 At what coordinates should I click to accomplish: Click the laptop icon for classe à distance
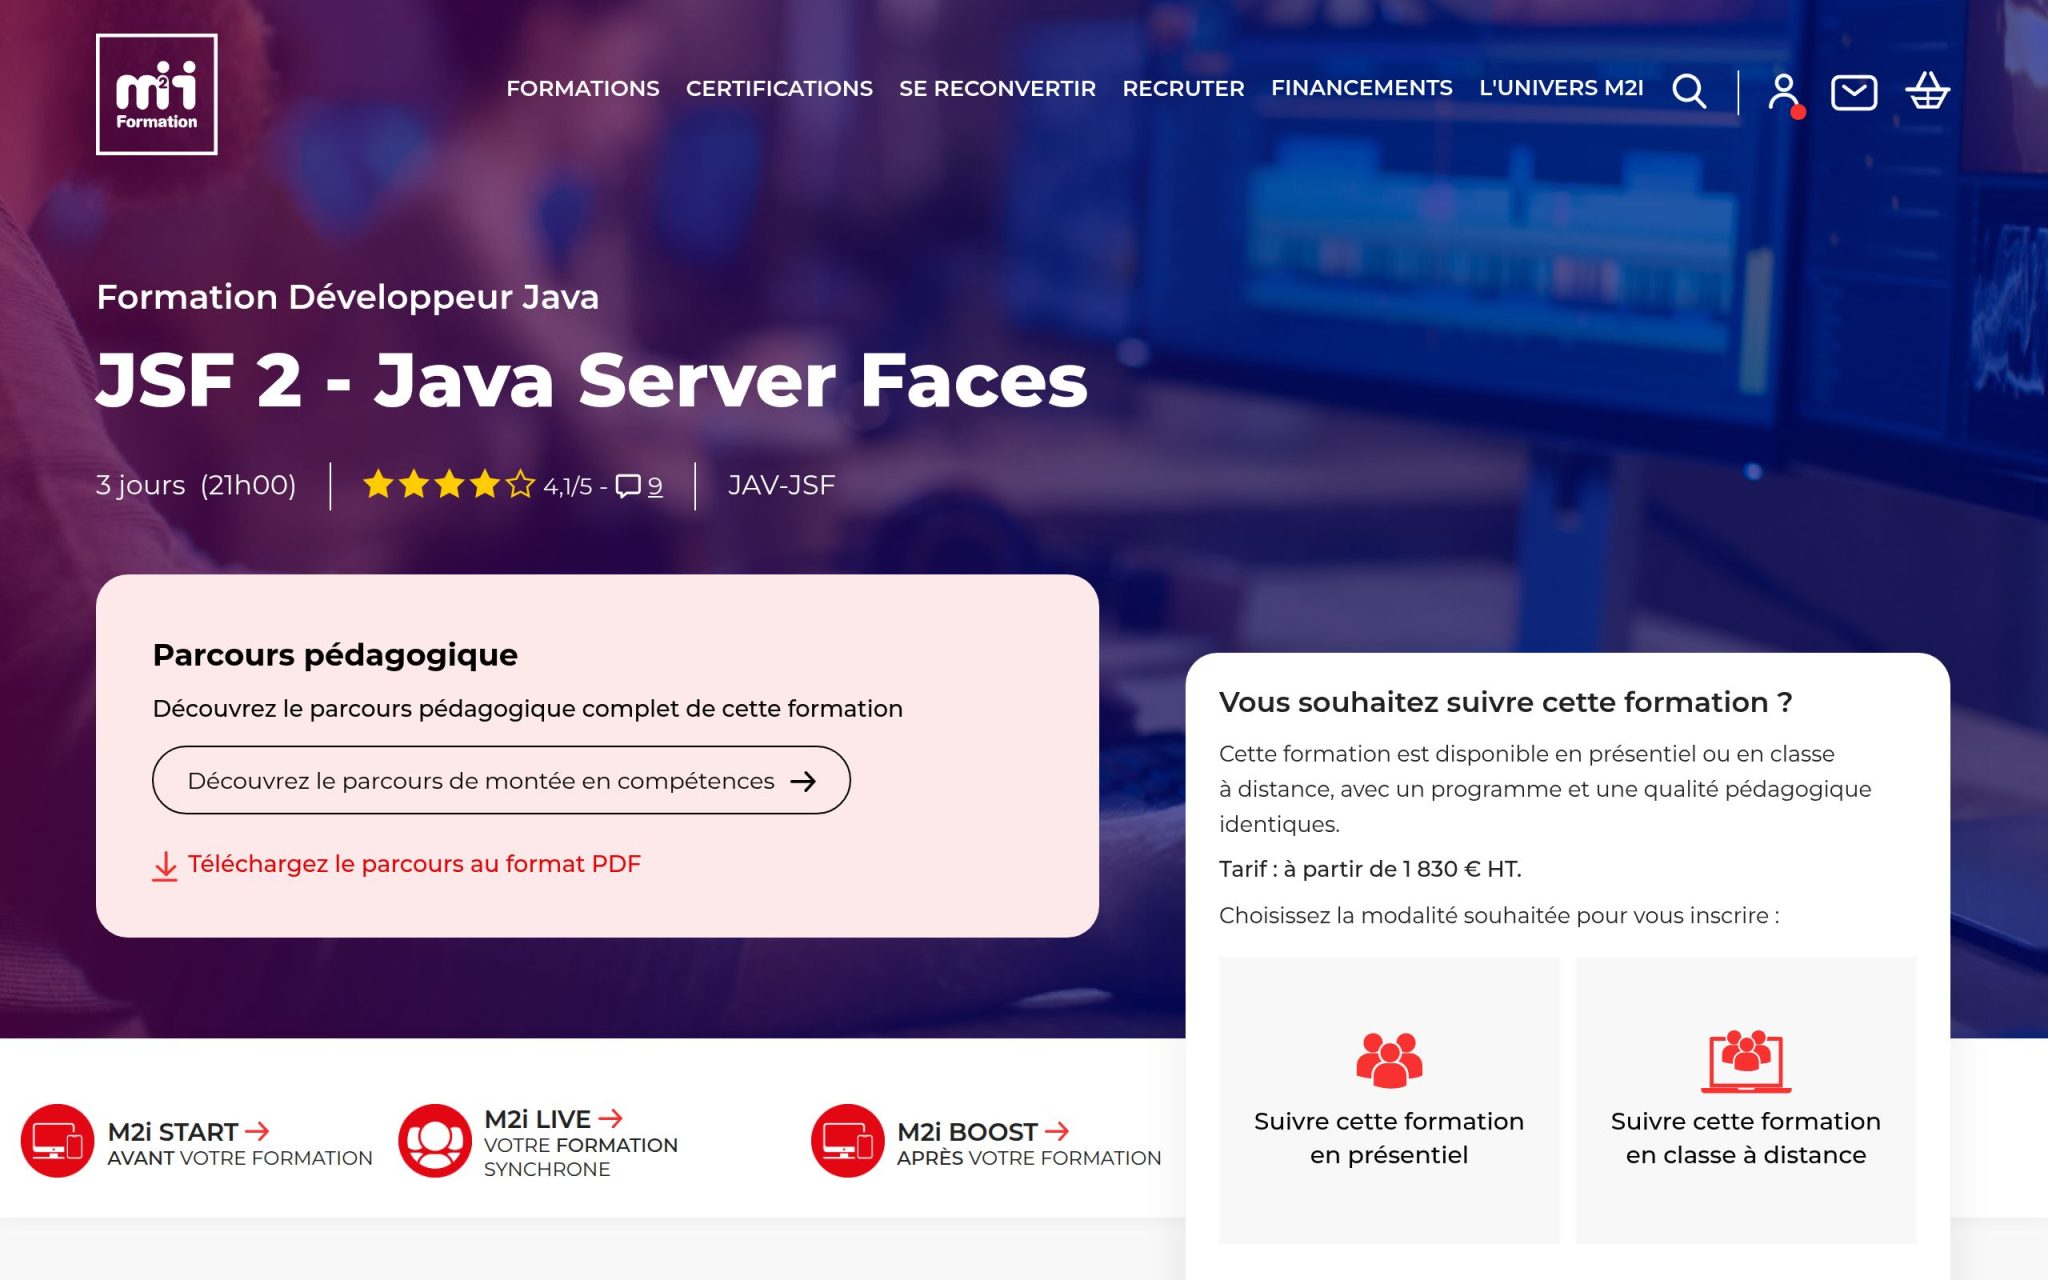[x=1746, y=1061]
